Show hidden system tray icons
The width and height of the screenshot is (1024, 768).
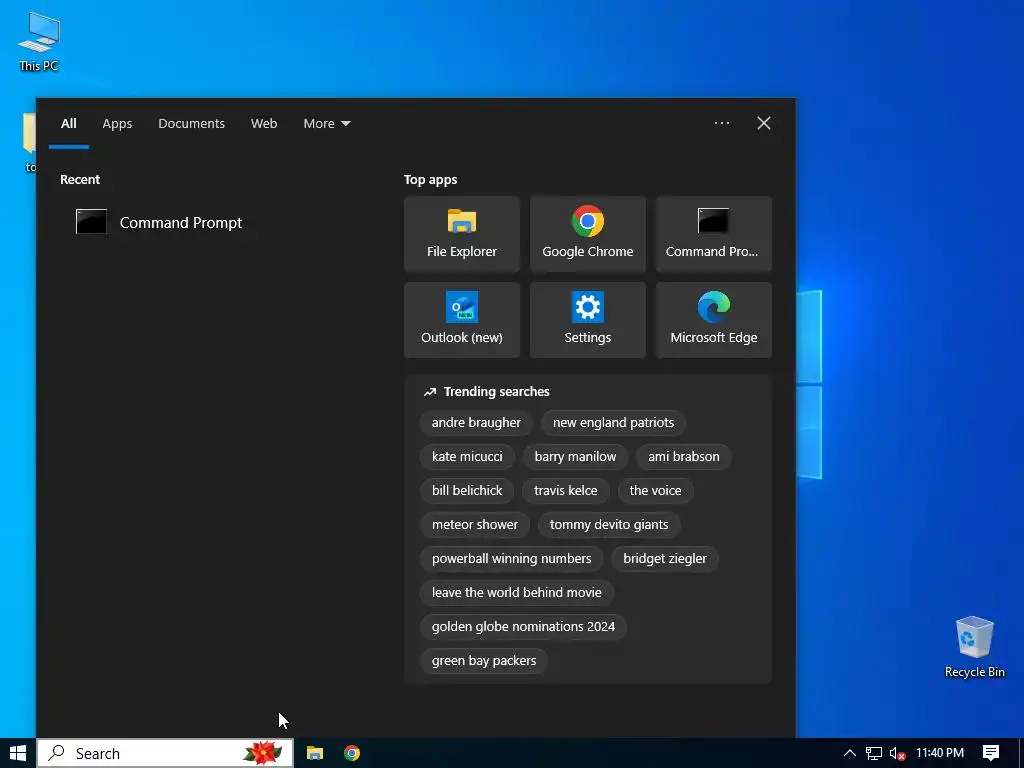click(850, 753)
